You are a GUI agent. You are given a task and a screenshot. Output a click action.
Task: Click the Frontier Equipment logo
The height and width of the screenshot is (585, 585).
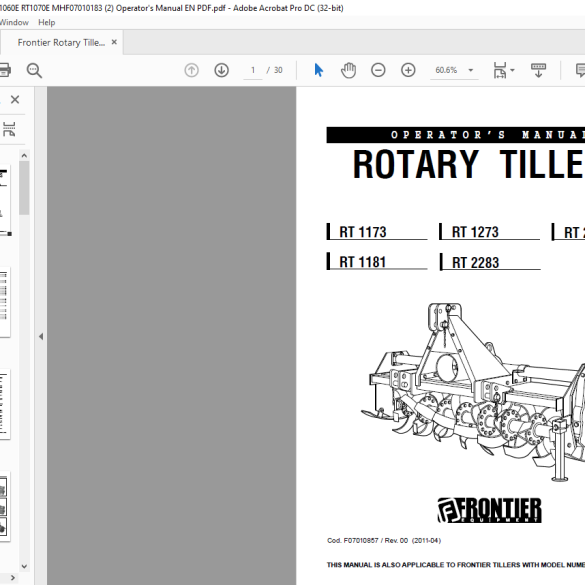coord(489,510)
